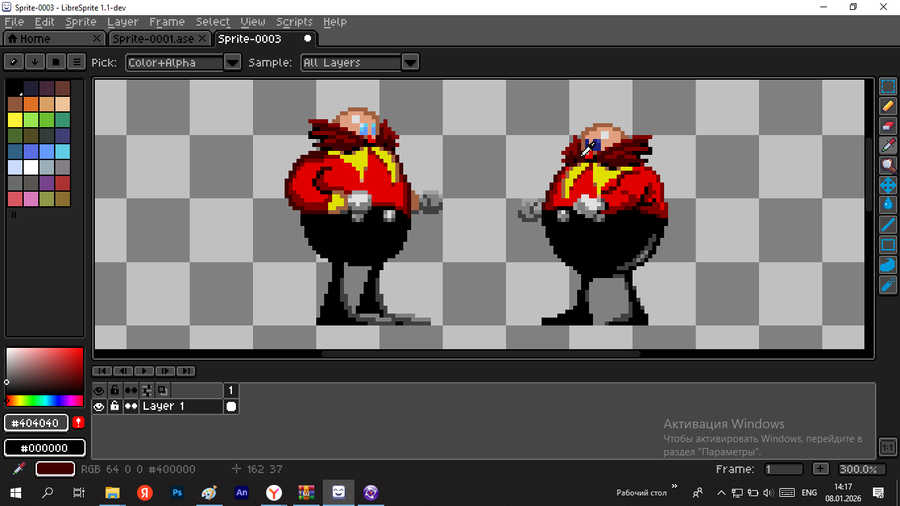900x506 pixels.
Task: Select the Rectangular Marquee tool
Action: click(x=888, y=87)
